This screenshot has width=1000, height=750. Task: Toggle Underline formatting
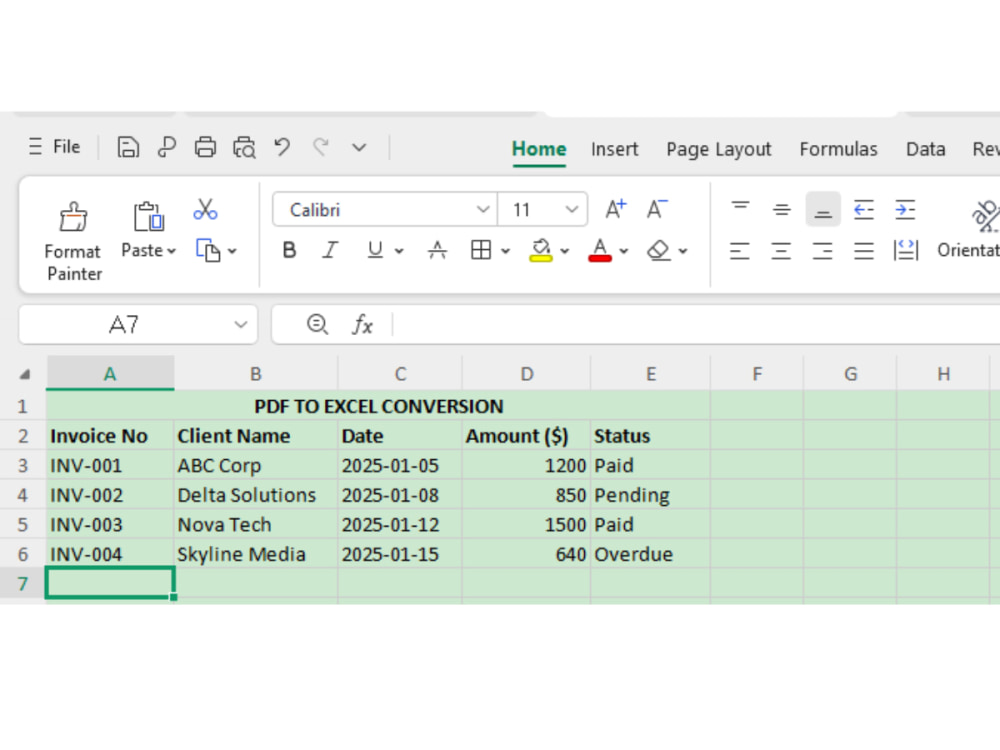pos(375,250)
